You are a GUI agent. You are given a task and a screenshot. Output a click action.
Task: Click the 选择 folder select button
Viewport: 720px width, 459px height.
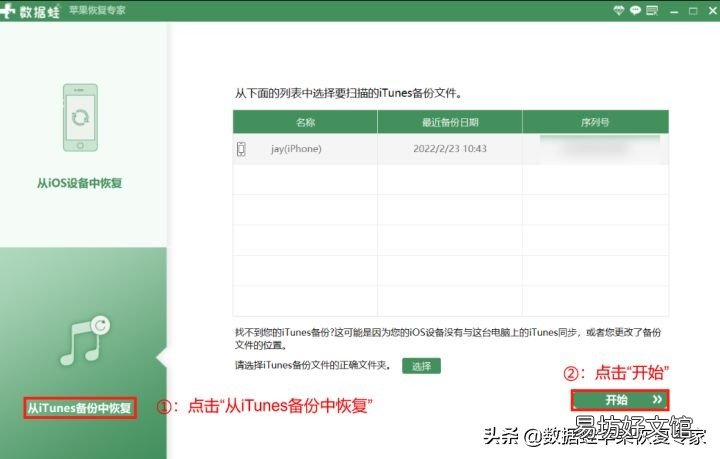tap(421, 366)
